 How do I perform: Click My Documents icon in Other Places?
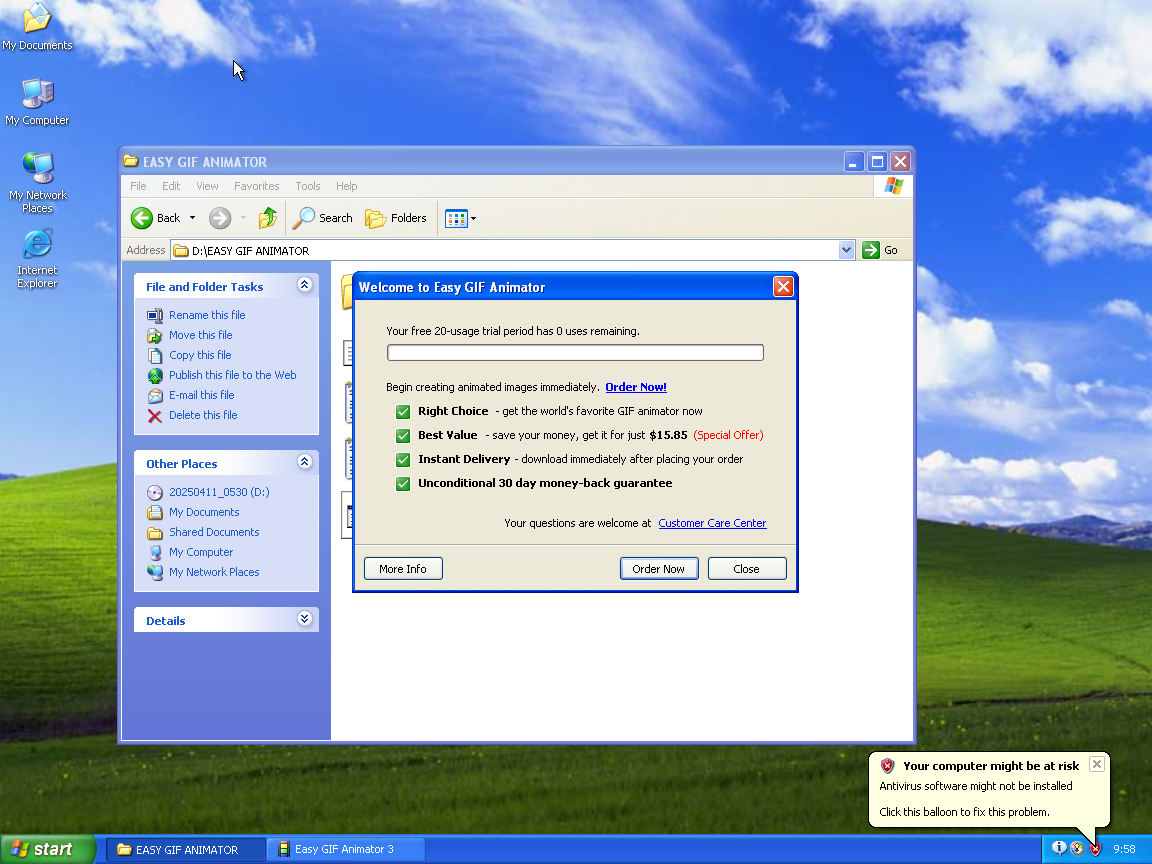pyautogui.click(x=154, y=512)
